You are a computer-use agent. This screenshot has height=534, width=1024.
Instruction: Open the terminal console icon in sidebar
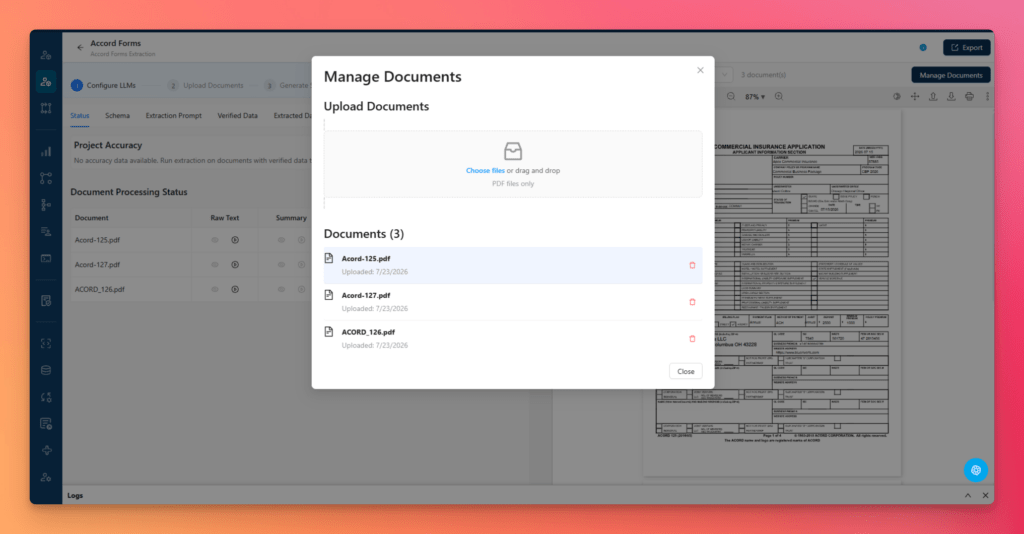46,259
